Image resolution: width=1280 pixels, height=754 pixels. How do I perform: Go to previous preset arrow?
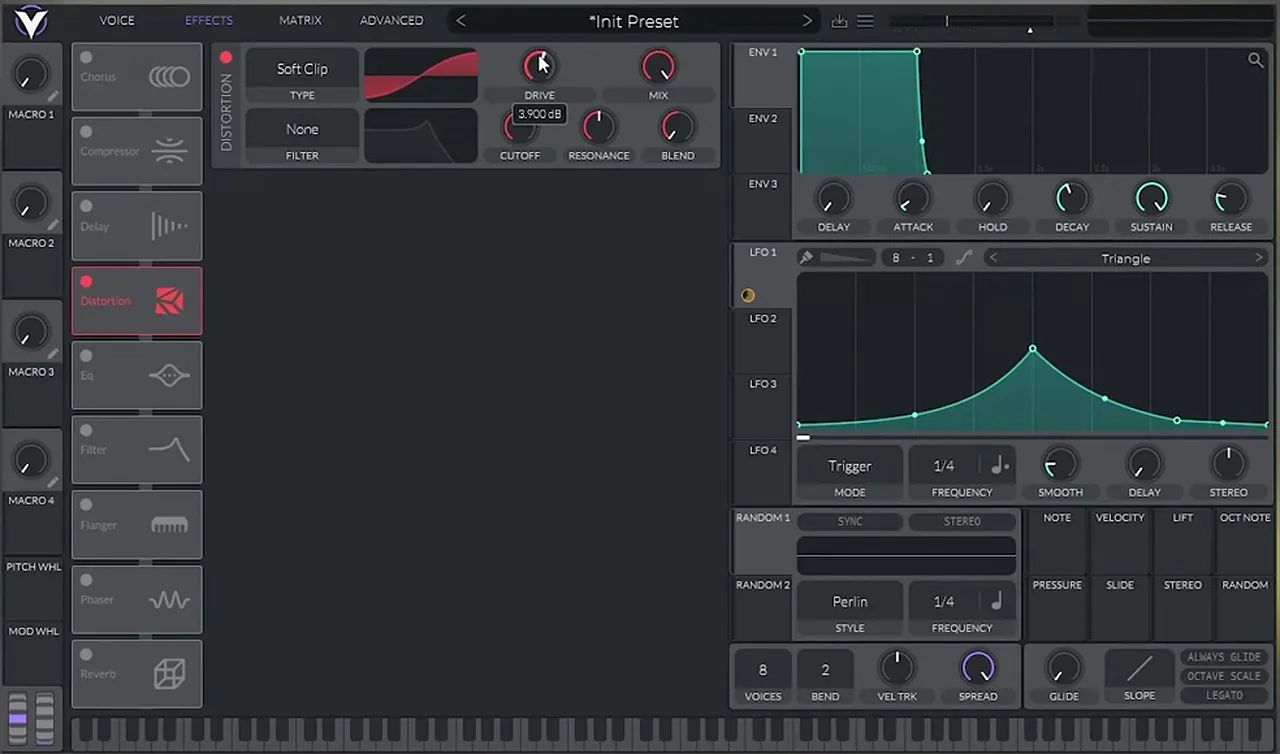(x=461, y=21)
